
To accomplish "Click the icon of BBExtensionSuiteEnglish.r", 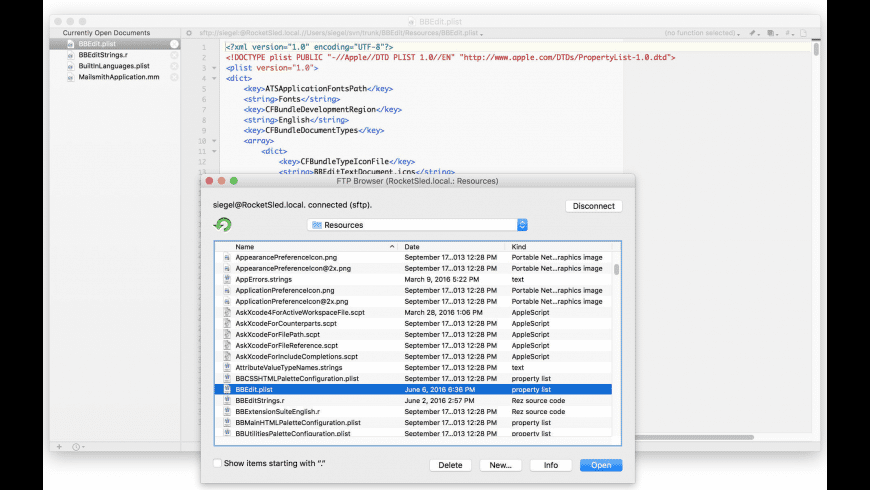I will point(227,412).
